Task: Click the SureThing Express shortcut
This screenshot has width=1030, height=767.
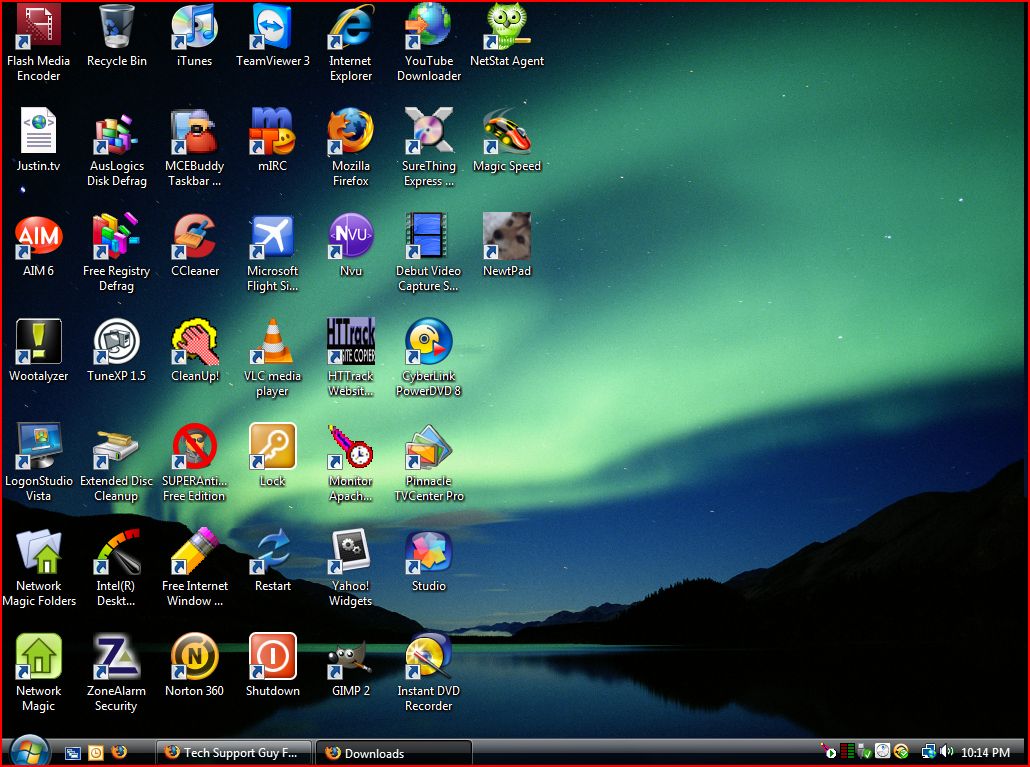Action: click(428, 131)
